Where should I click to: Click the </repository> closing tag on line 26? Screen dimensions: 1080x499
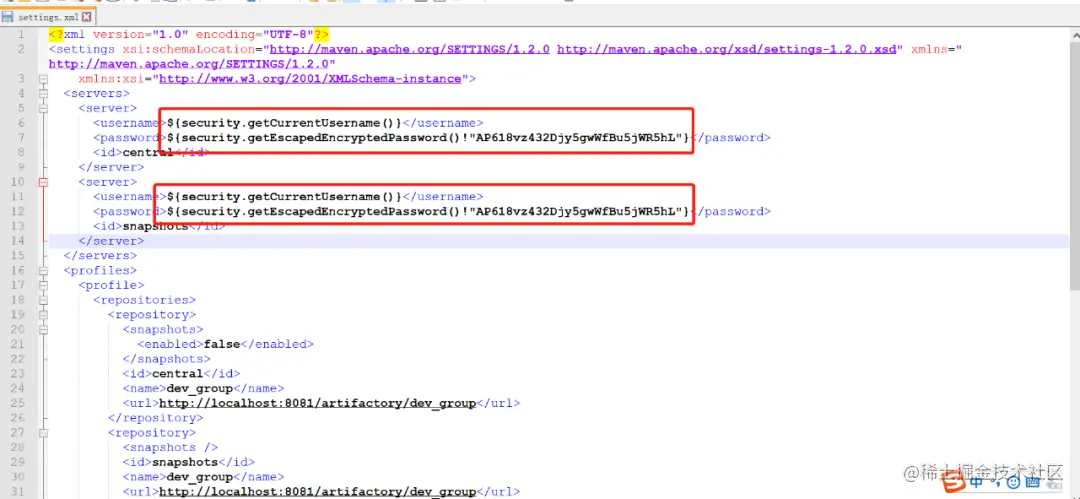pos(155,418)
